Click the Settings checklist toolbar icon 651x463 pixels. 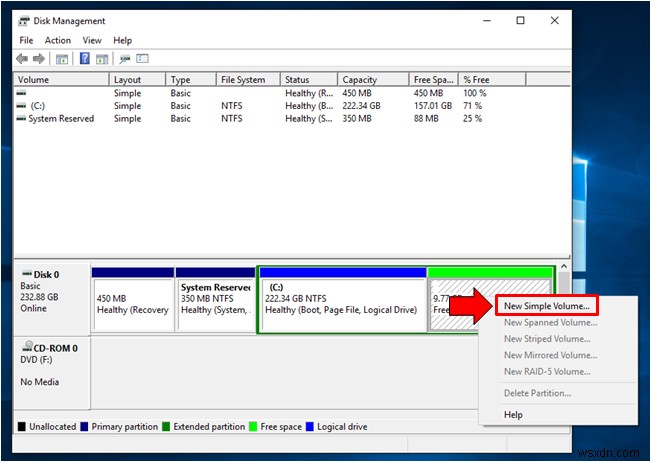pos(142,59)
